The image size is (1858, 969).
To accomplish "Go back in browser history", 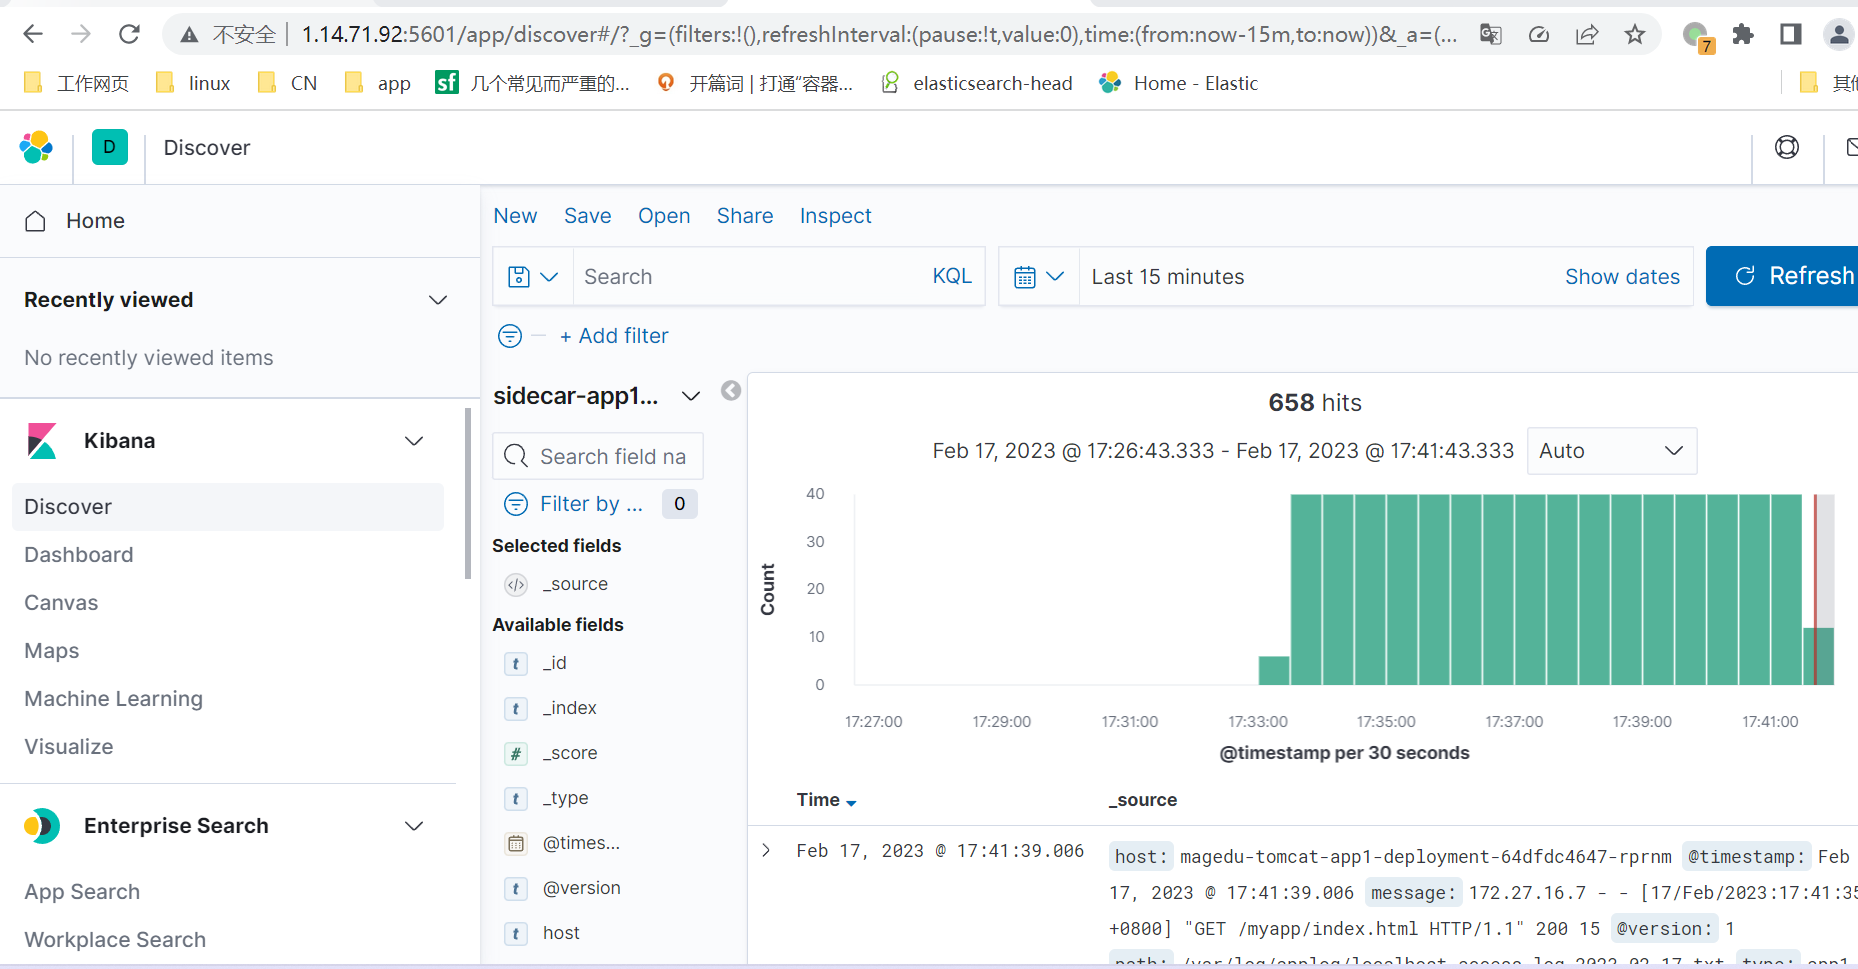I will pos(33,34).
